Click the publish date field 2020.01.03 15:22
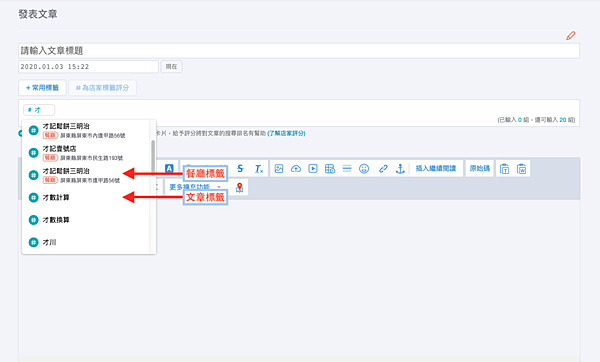The image size is (600, 362). coord(88,67)
